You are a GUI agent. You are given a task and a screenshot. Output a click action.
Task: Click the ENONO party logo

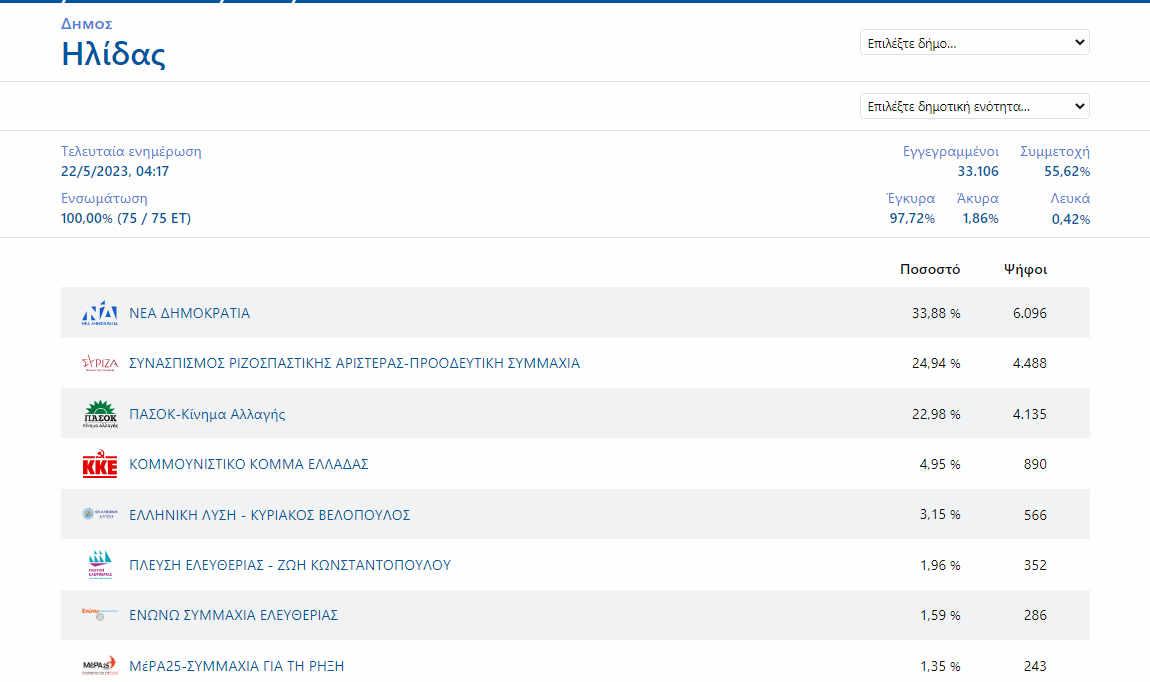pyautogui.click(x=100, y=613)
